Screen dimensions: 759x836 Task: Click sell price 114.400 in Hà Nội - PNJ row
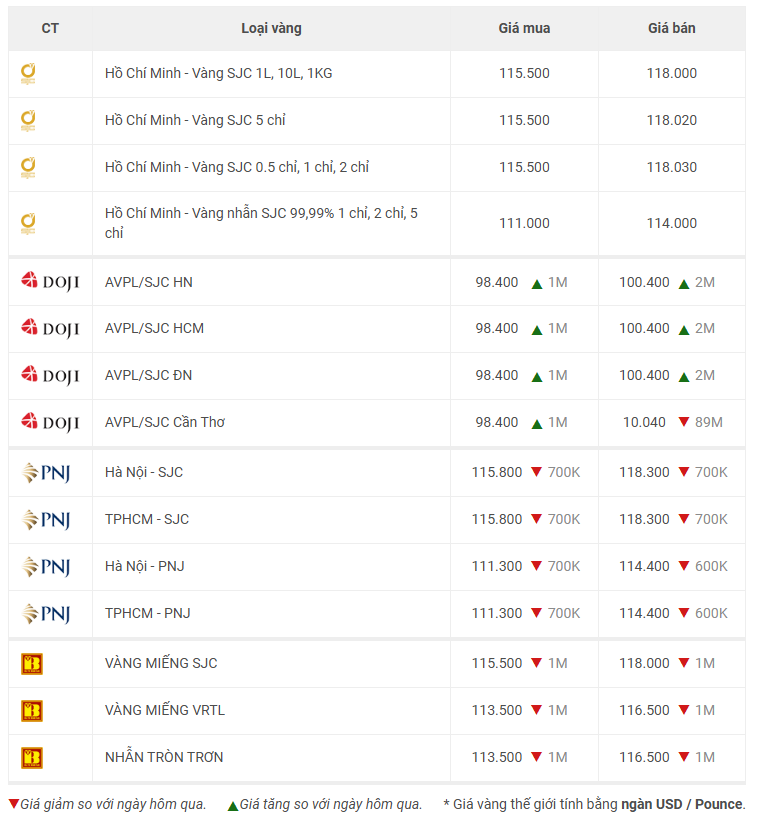pyautogui.click(x=644, y=566)
